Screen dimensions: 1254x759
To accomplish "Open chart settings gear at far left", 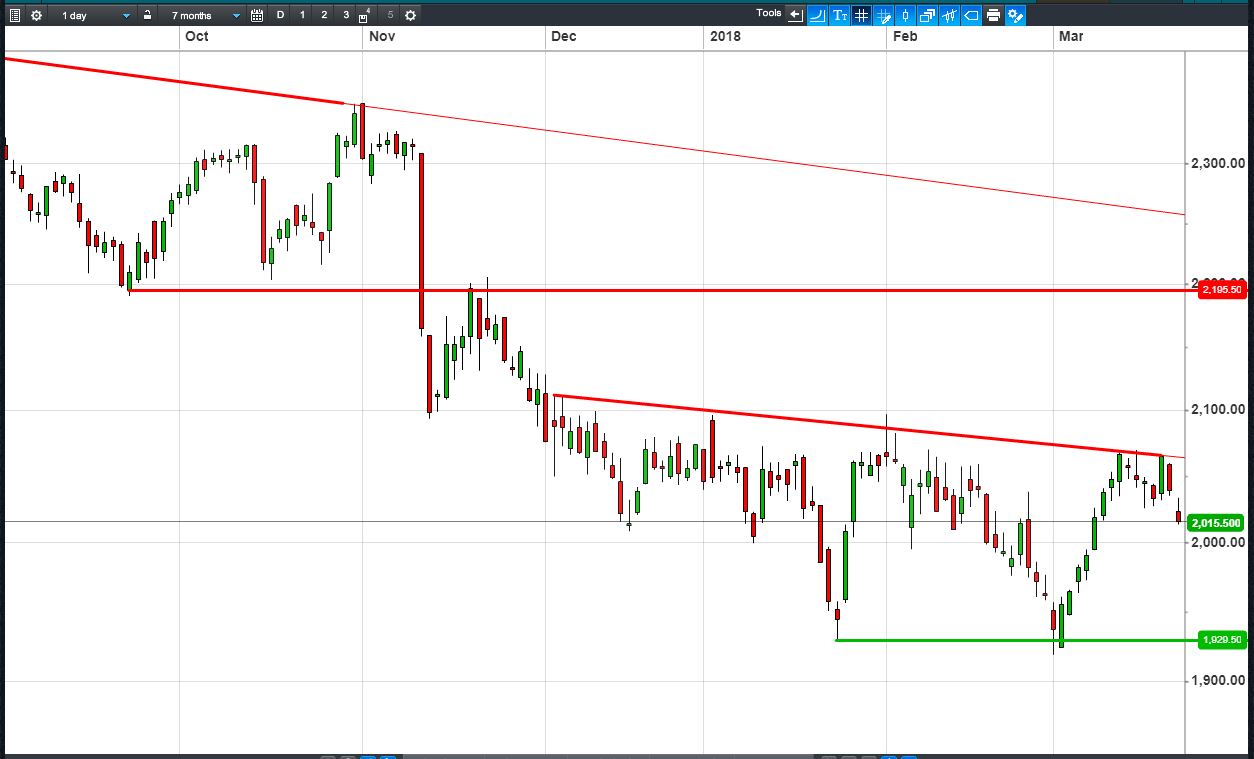I will click(37, 15).
